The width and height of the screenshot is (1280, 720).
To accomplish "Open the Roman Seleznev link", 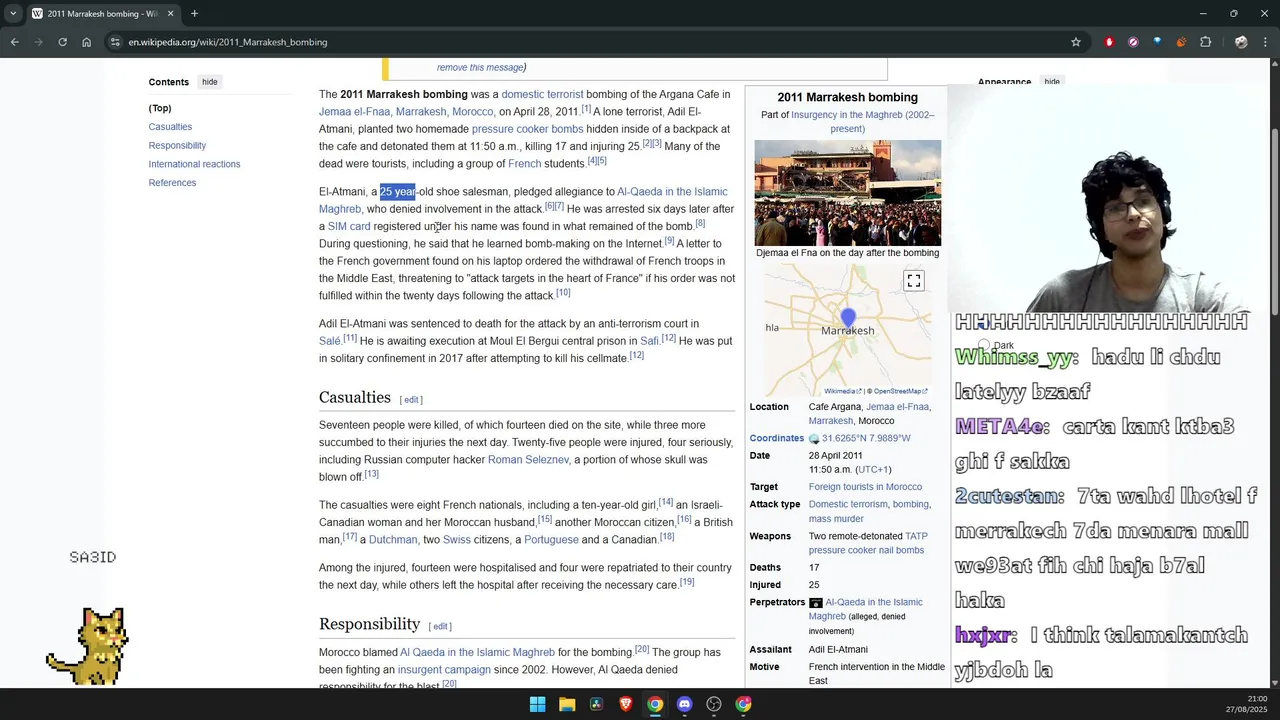I will pos(528,460).
